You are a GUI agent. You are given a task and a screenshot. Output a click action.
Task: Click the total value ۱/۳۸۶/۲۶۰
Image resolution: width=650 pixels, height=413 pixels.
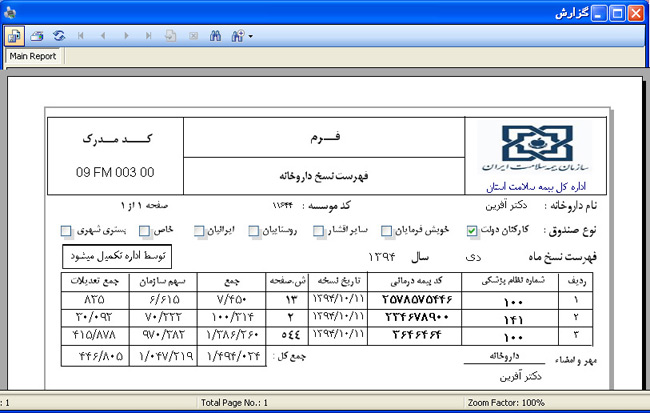point(232,335)
